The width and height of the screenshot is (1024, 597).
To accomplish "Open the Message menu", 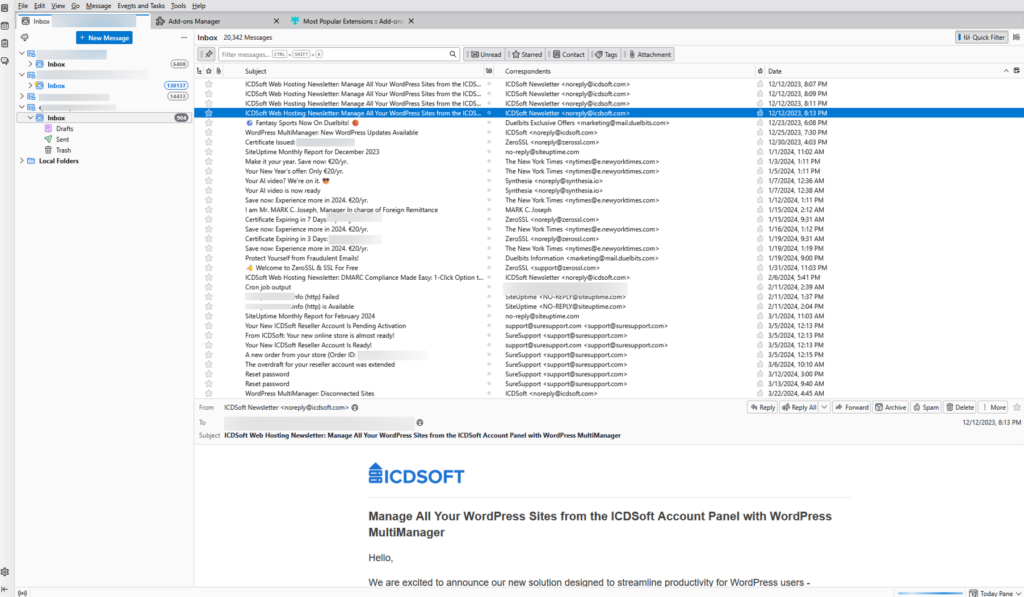I will coord(99,6).
